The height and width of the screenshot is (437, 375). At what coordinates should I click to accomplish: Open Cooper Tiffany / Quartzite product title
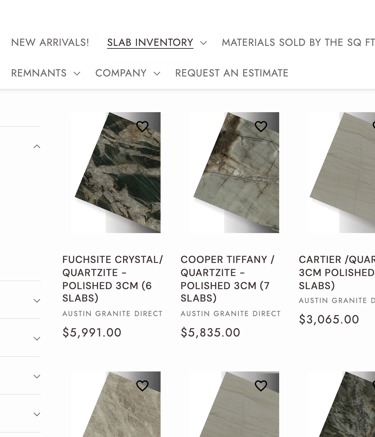tap(227, 279)
